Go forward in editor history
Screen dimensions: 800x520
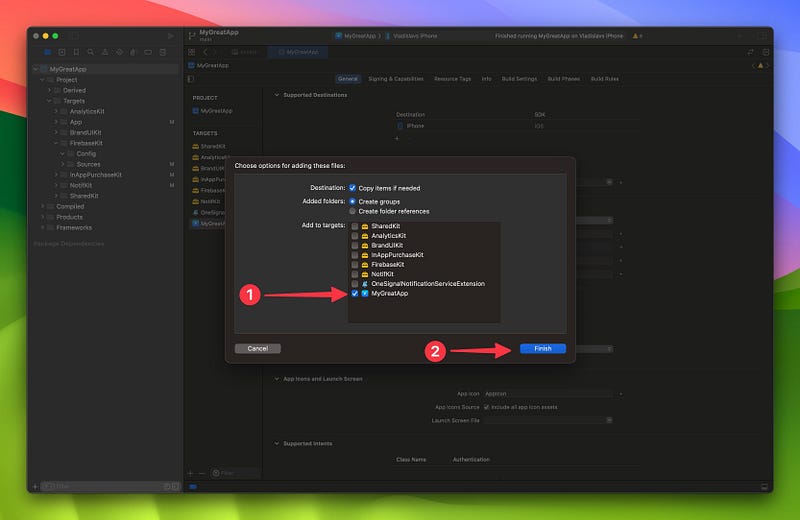click(214, 52)
